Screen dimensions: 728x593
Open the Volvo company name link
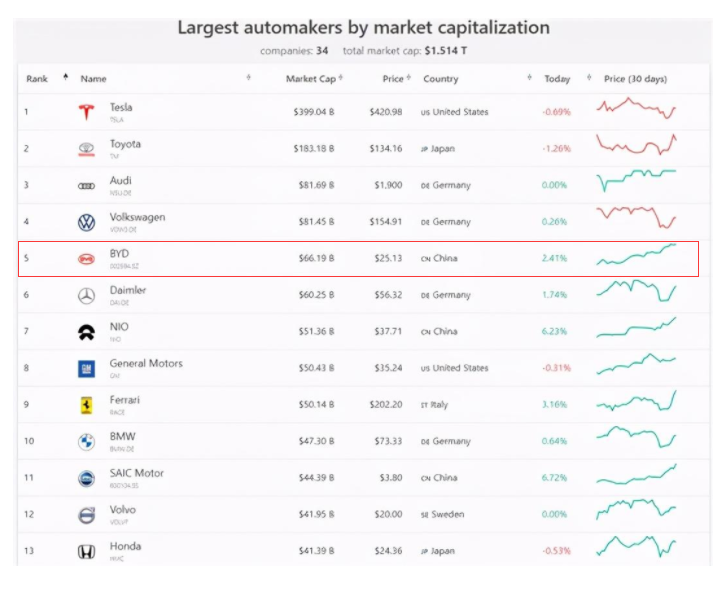click(123, 510)
